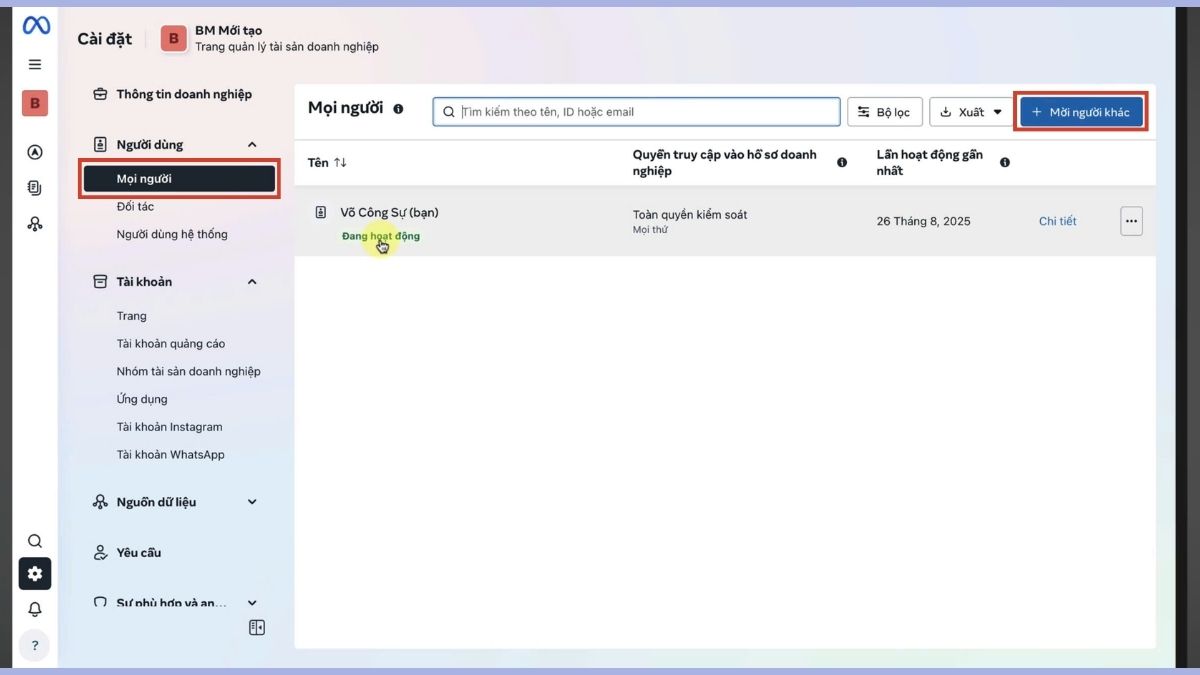Open the three-dot menu for Võ Công Sự
The height and width of the screenshot is (675, 1200).
[1131, 221]
